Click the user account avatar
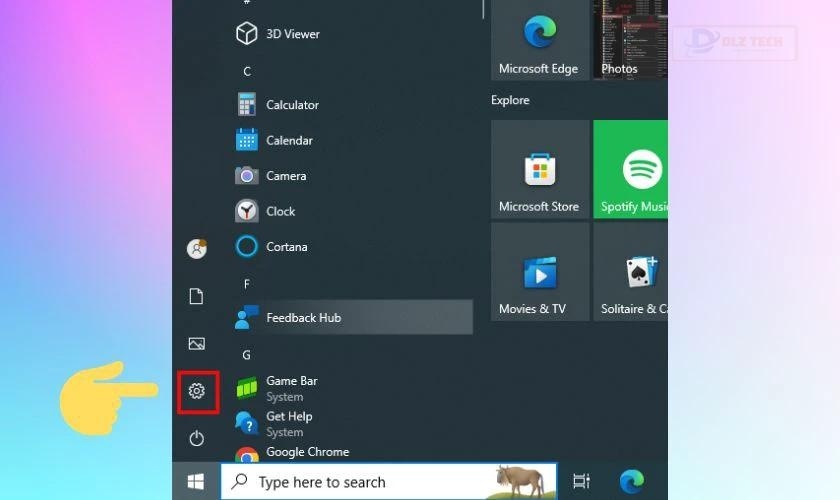 pyautogui.click(x=197, y=249)
